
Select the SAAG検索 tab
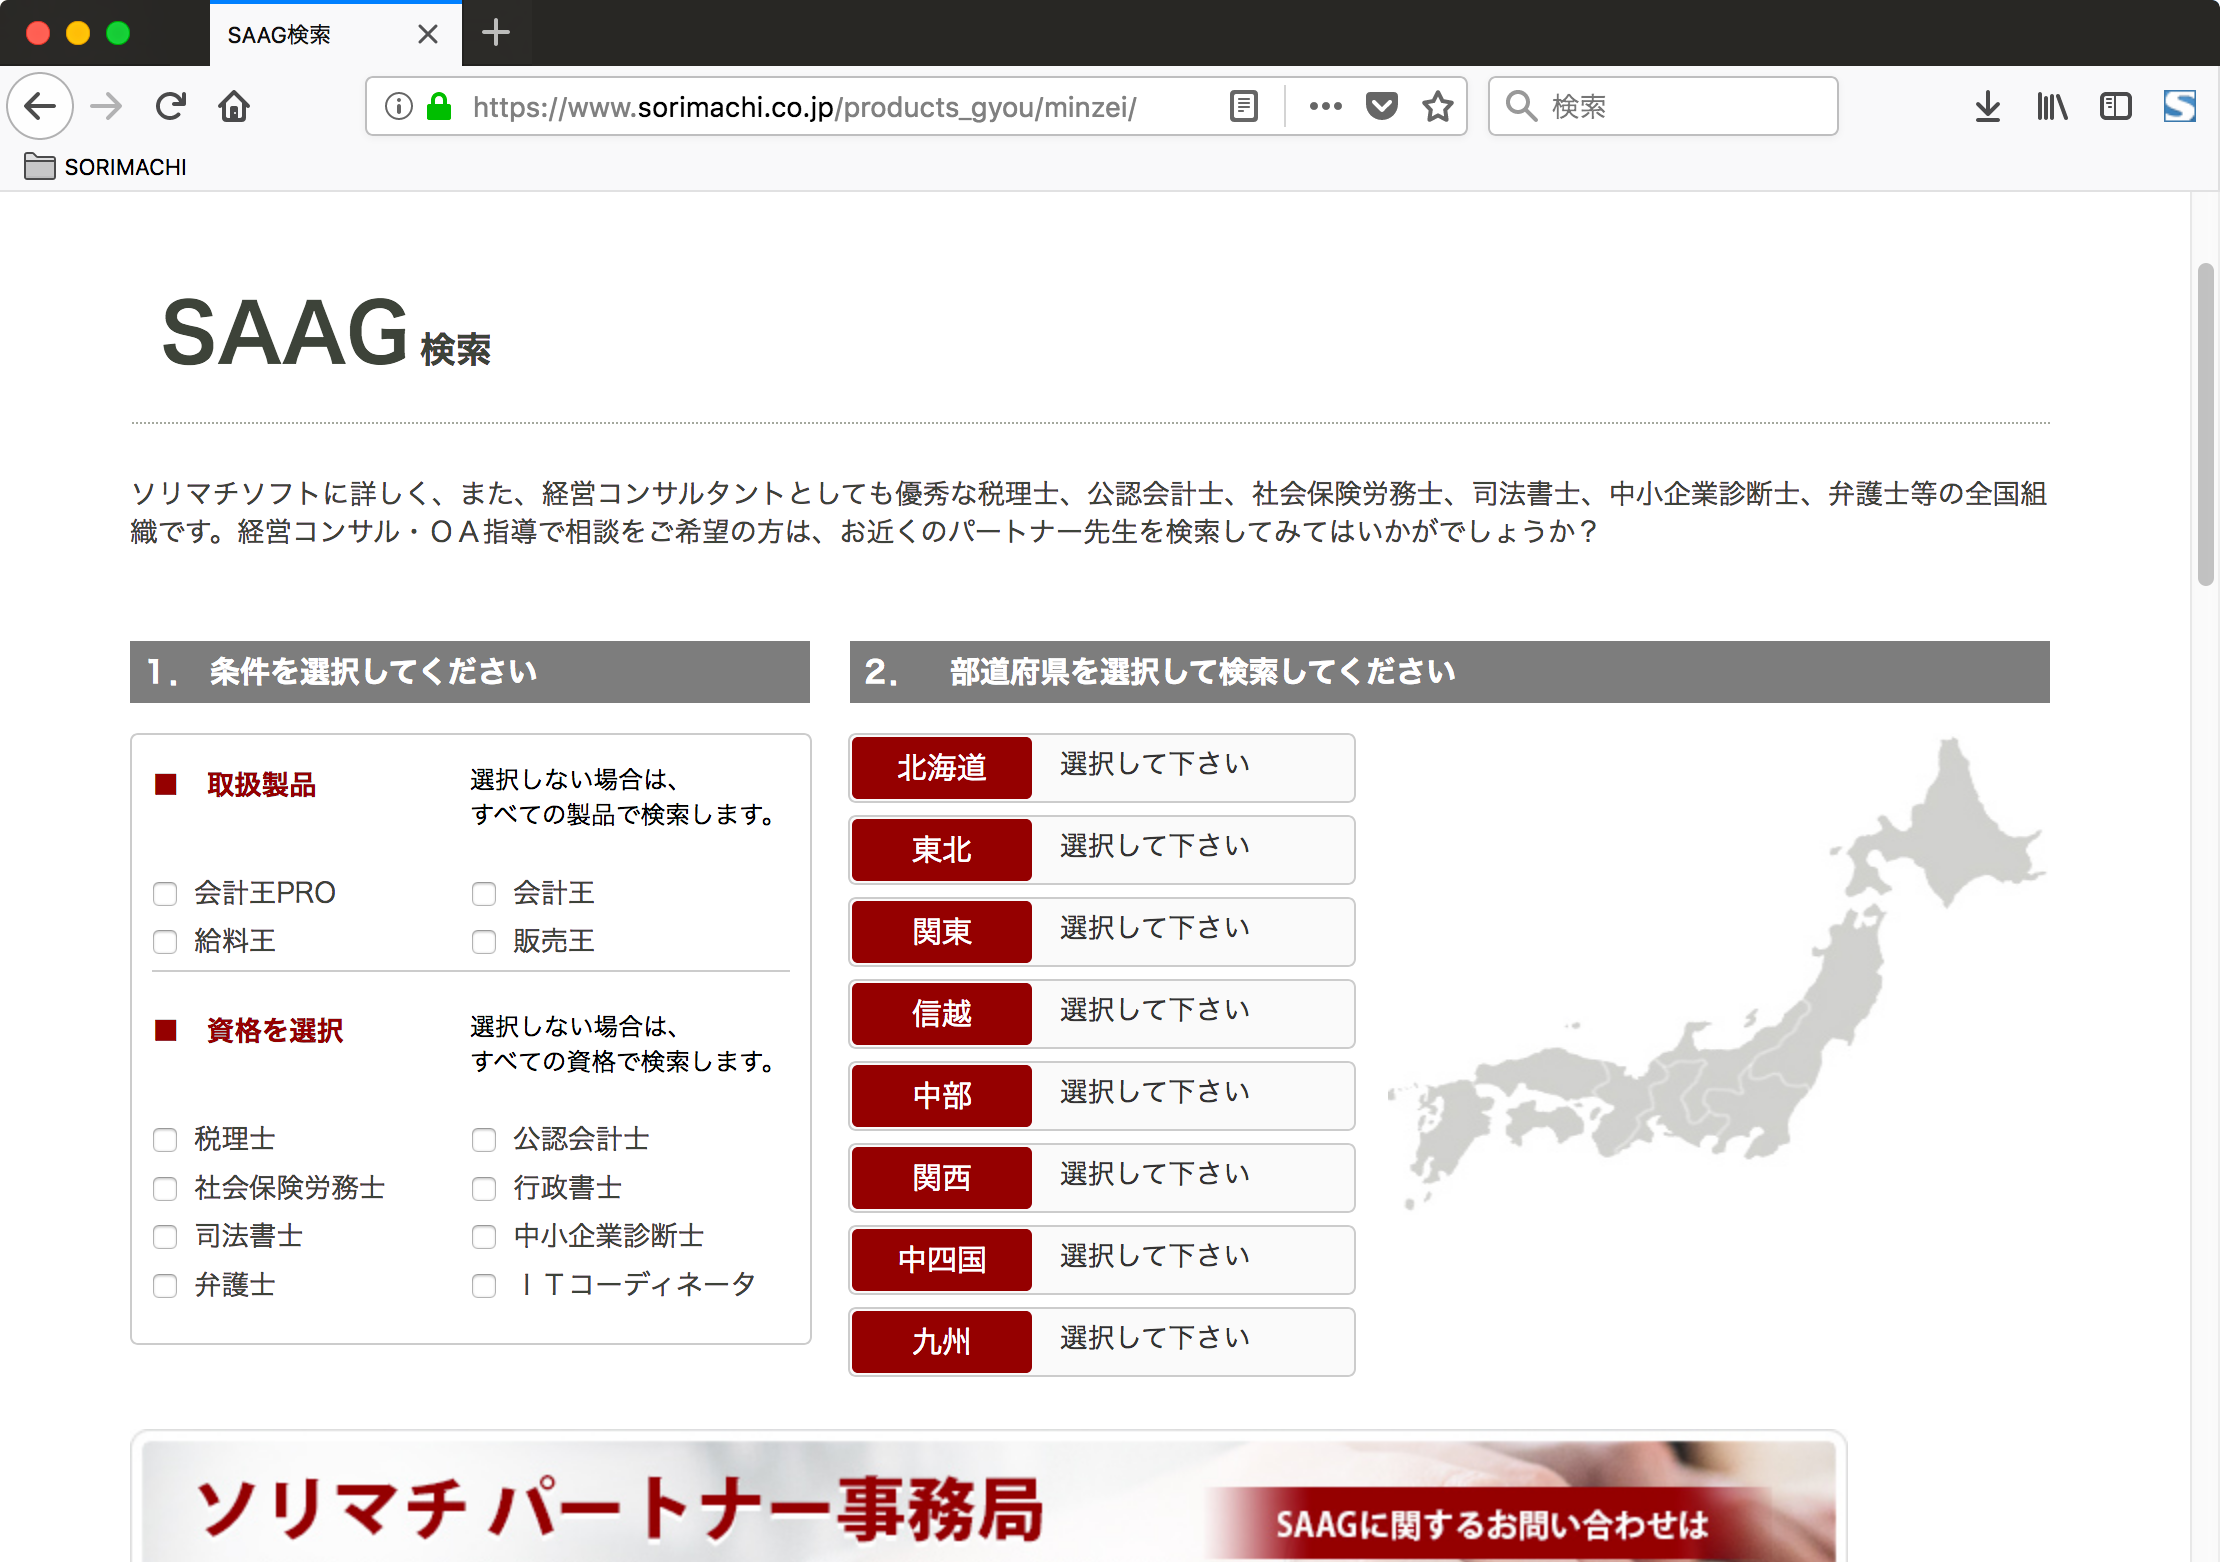[x=336, y=34]
